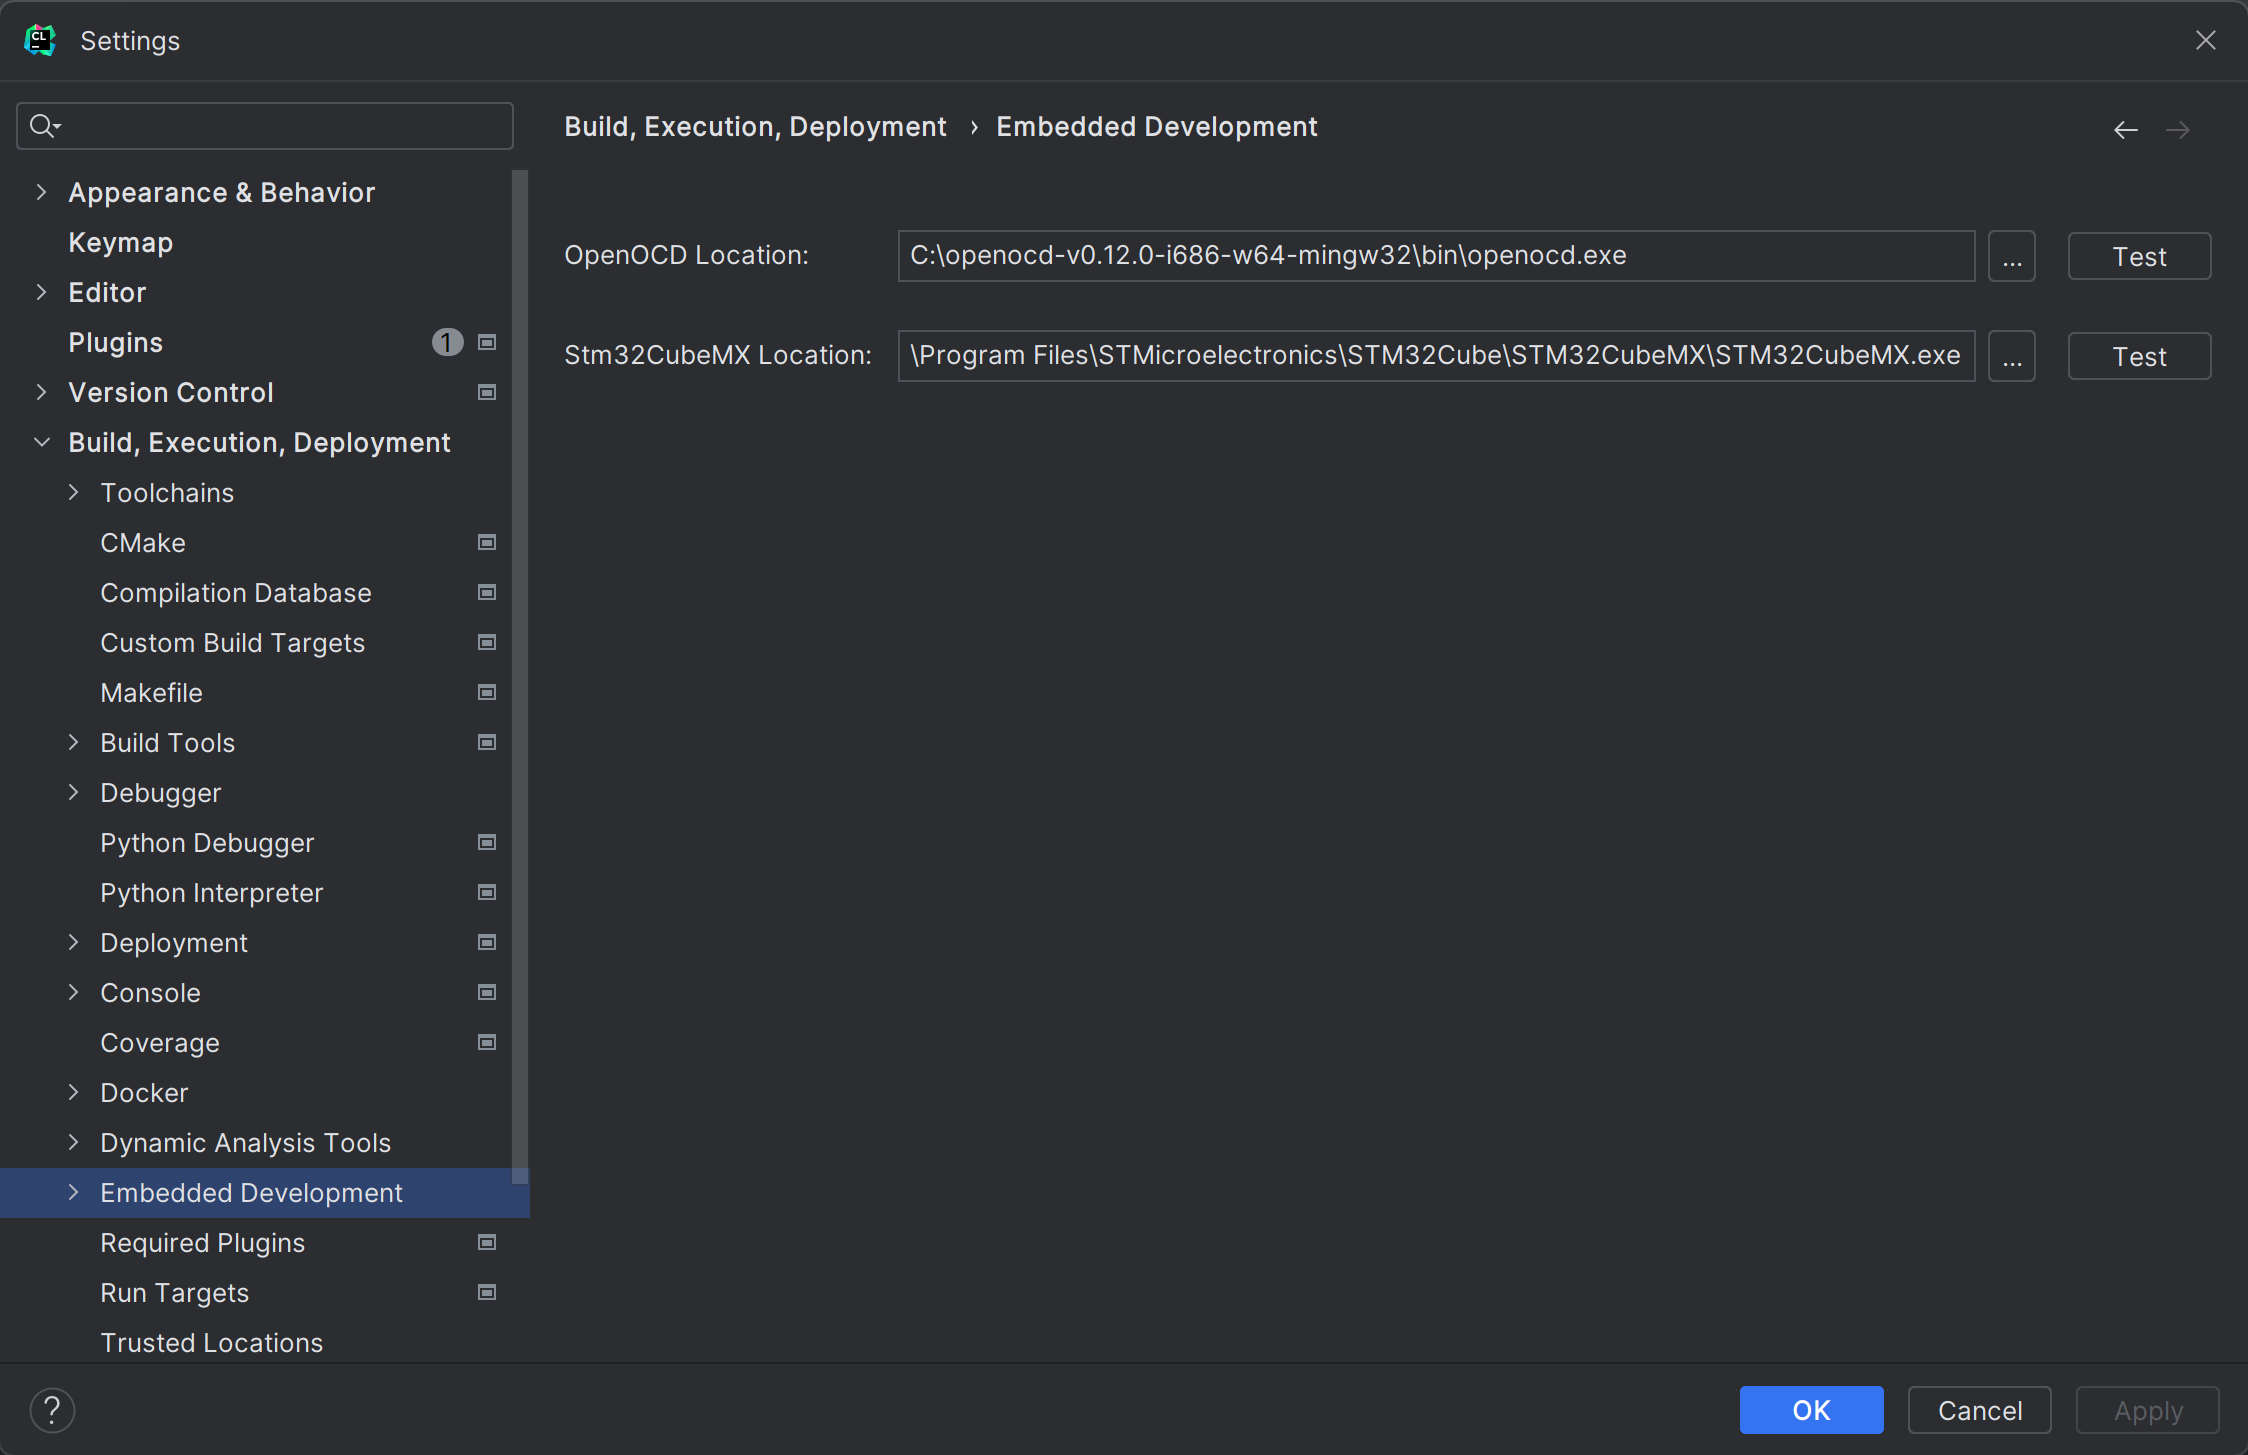Screen dimensions: 2248x1455
Task: Click project-level icon next to Version Control
Action: [487, 393]
